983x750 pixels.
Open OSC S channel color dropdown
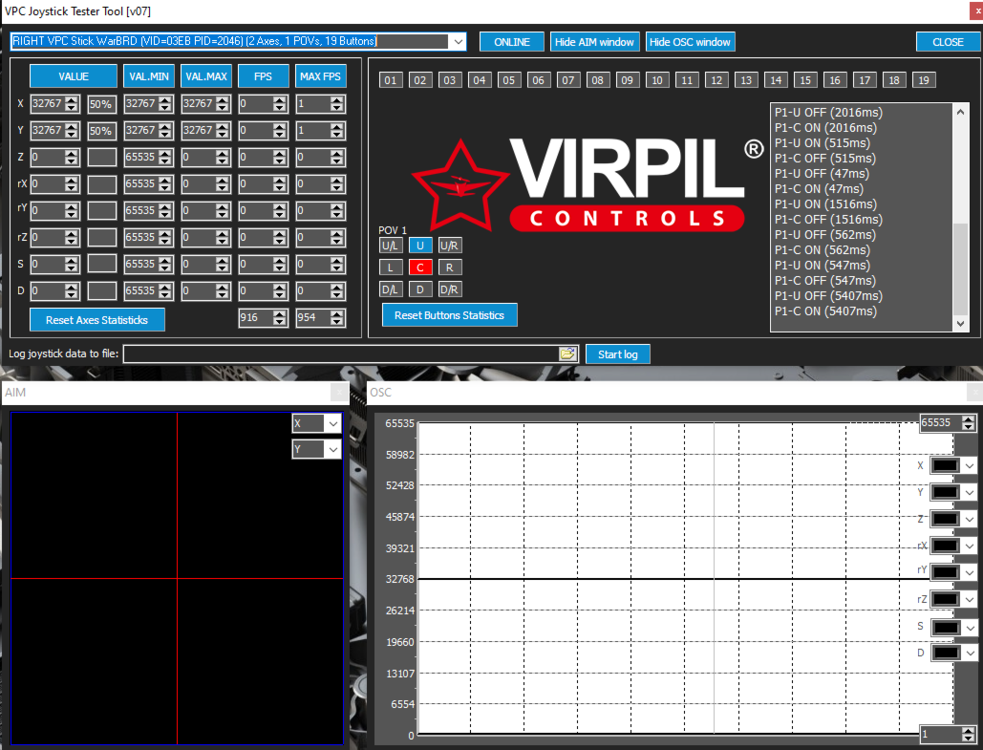coord(969,627)
